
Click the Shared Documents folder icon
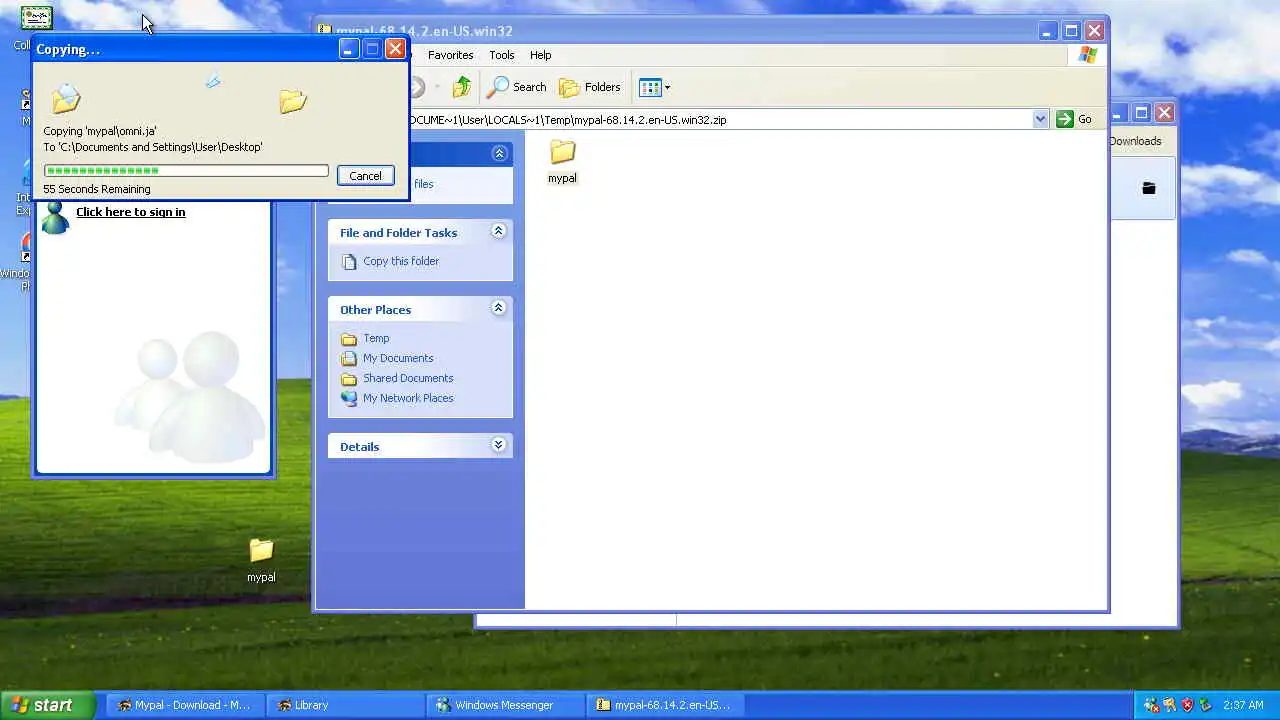tap(349, 379)
